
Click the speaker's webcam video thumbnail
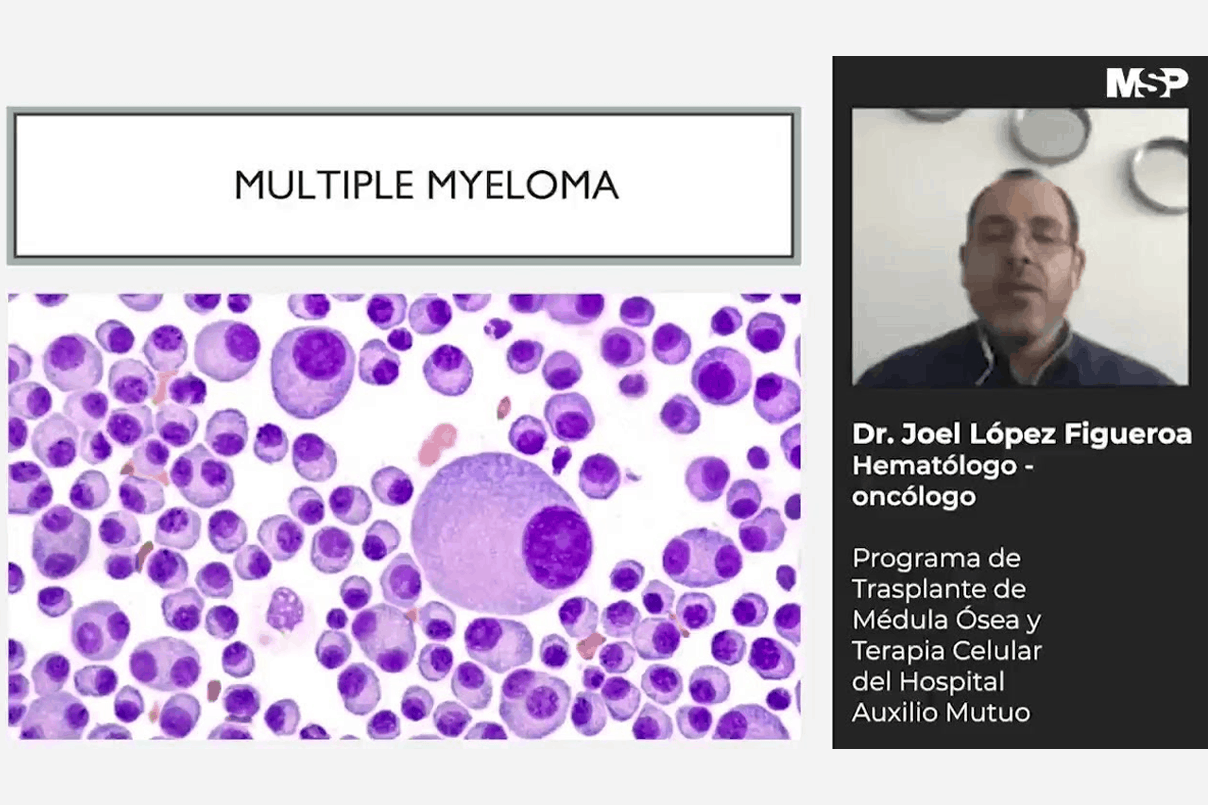(1019, 247)
